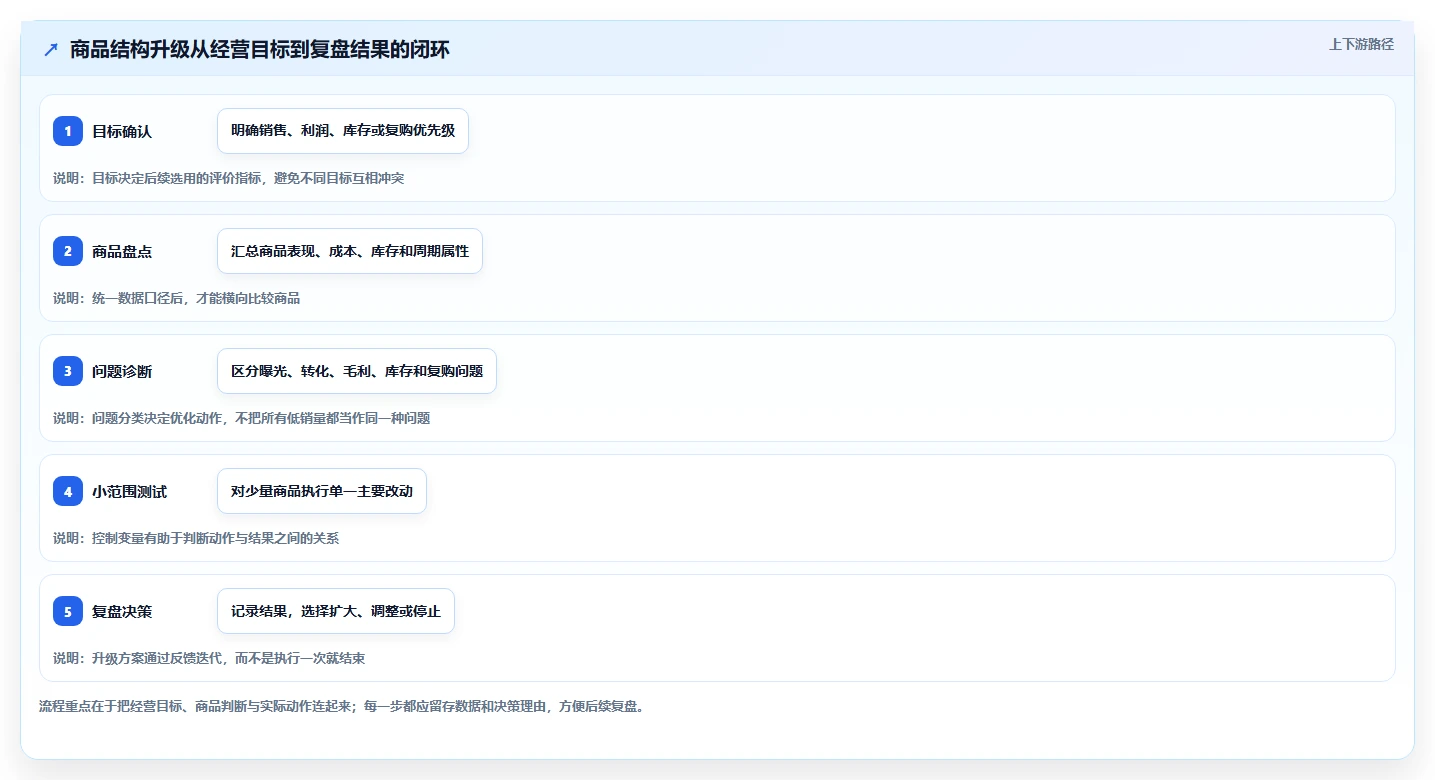Viewport: 1435px width, 780px height.
Task: Click the page title 商品结构升级从经营目标到复盘结果的闭环
Action: (260, 50)
